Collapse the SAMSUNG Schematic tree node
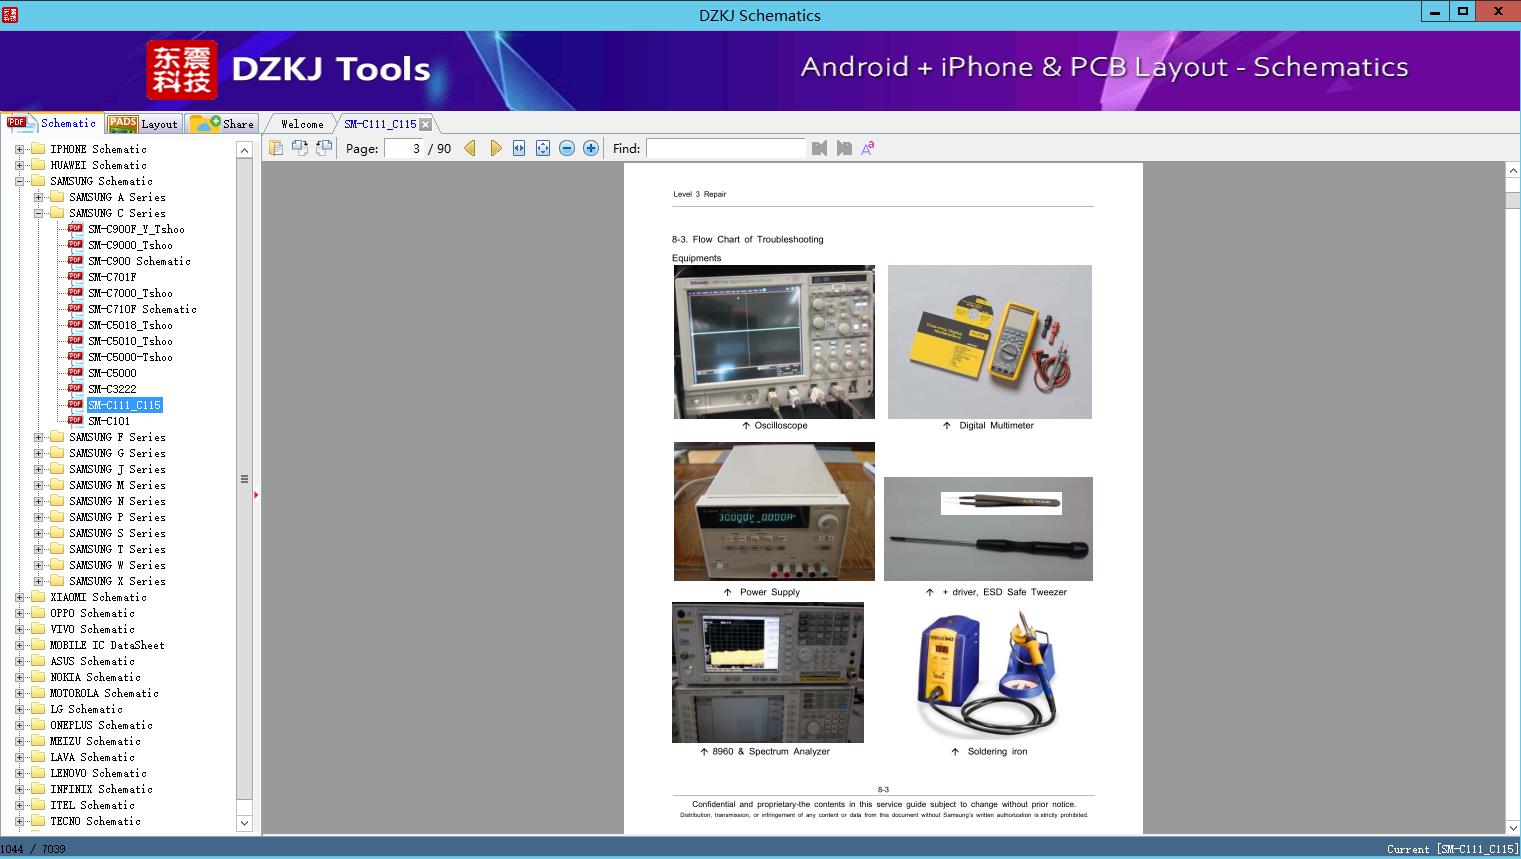The width and height of the screenshot is (1521, 859). tap(19, 181)
